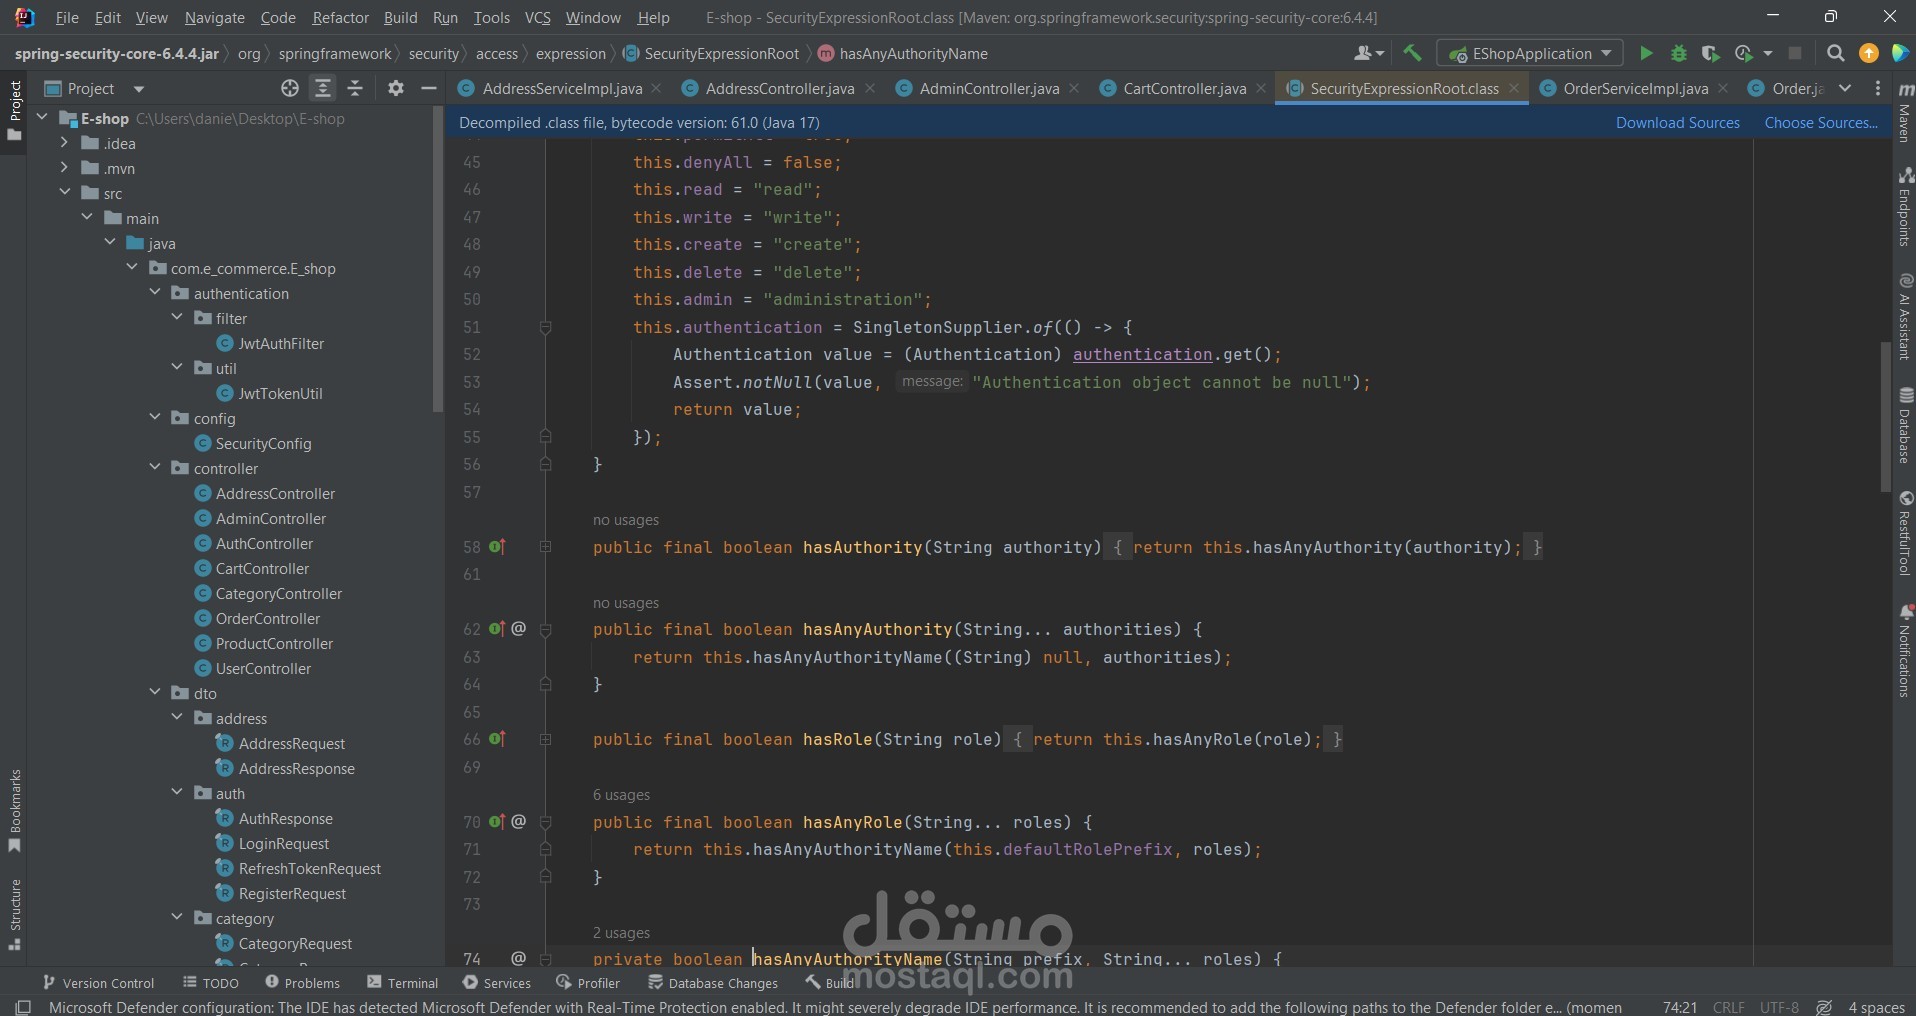1916x1016 pixels.
Task: Open Database Changes tool window
Action: pos(713,983)
